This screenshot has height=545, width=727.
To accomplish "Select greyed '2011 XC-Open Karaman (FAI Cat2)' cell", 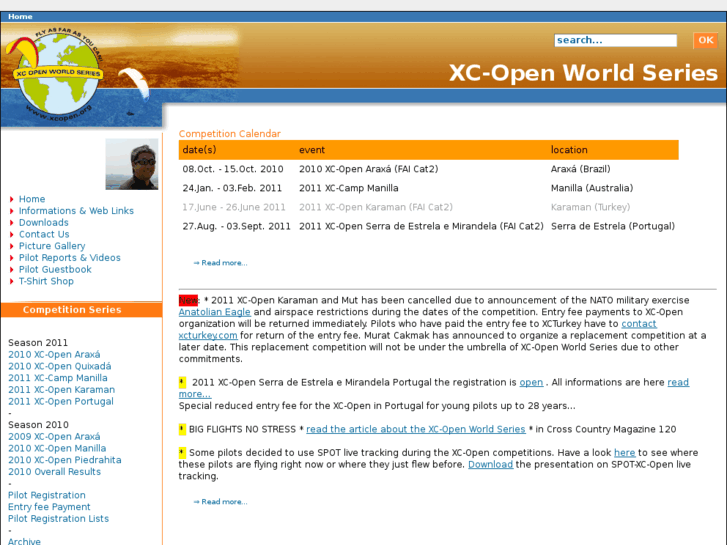I will click(376, 207).
